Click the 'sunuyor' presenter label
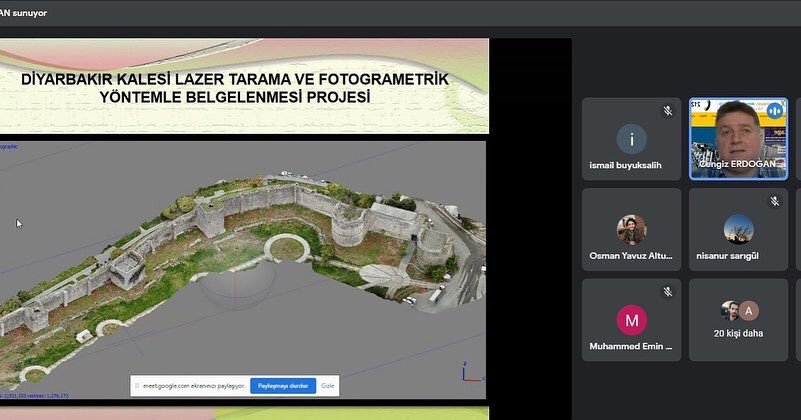The image size is (801, 420). point(29,13)
